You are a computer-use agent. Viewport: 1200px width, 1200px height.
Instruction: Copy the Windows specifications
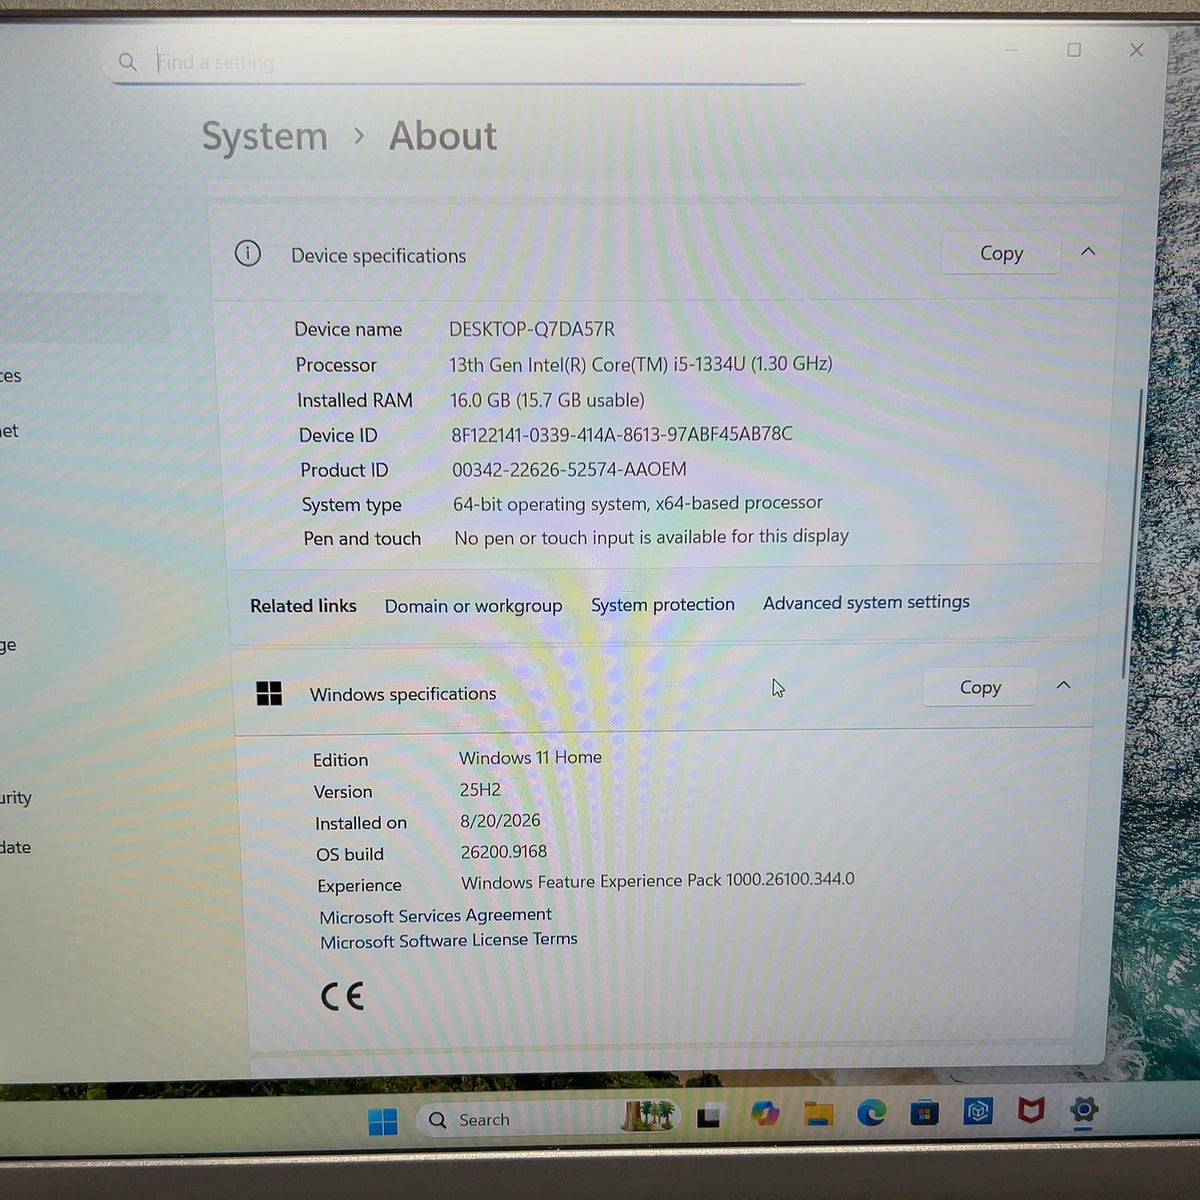980,688
